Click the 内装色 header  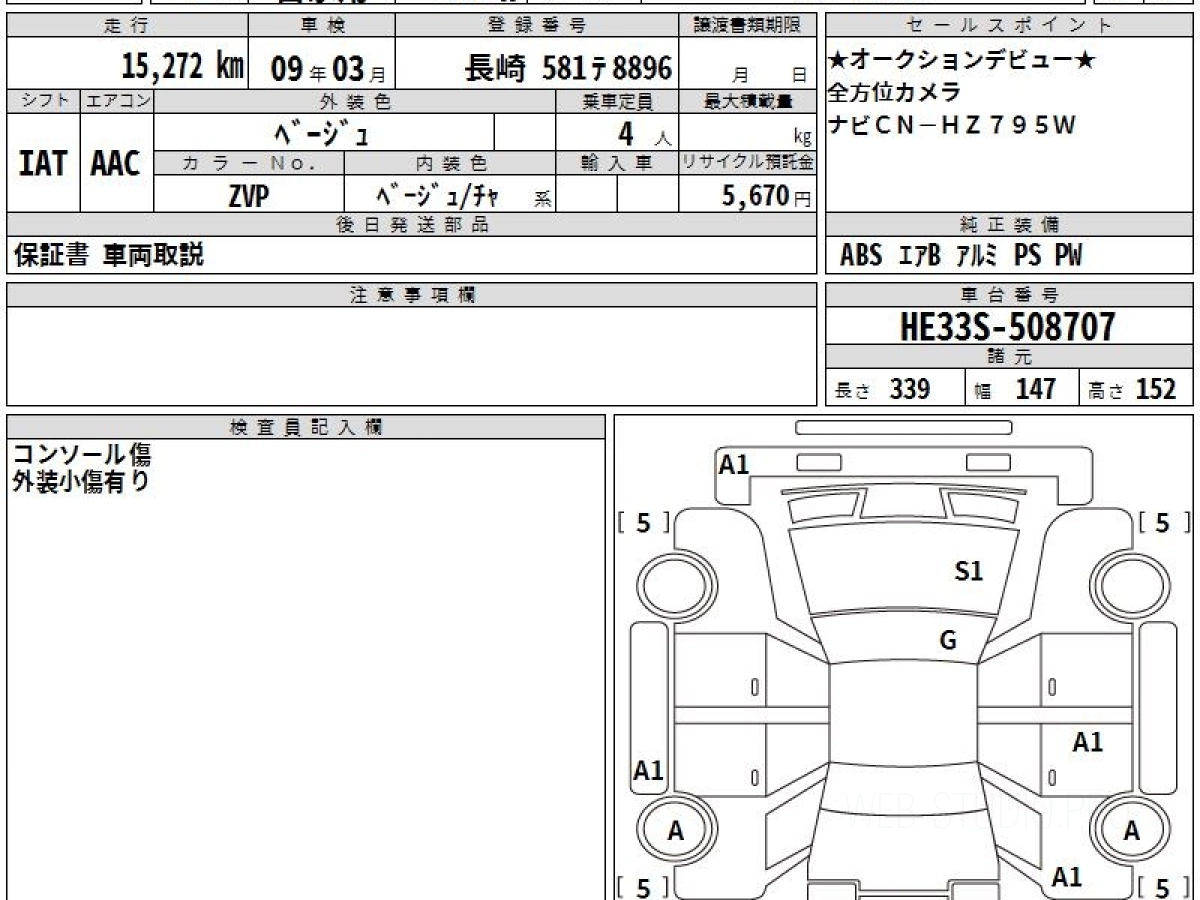click(x=450, y=163)
